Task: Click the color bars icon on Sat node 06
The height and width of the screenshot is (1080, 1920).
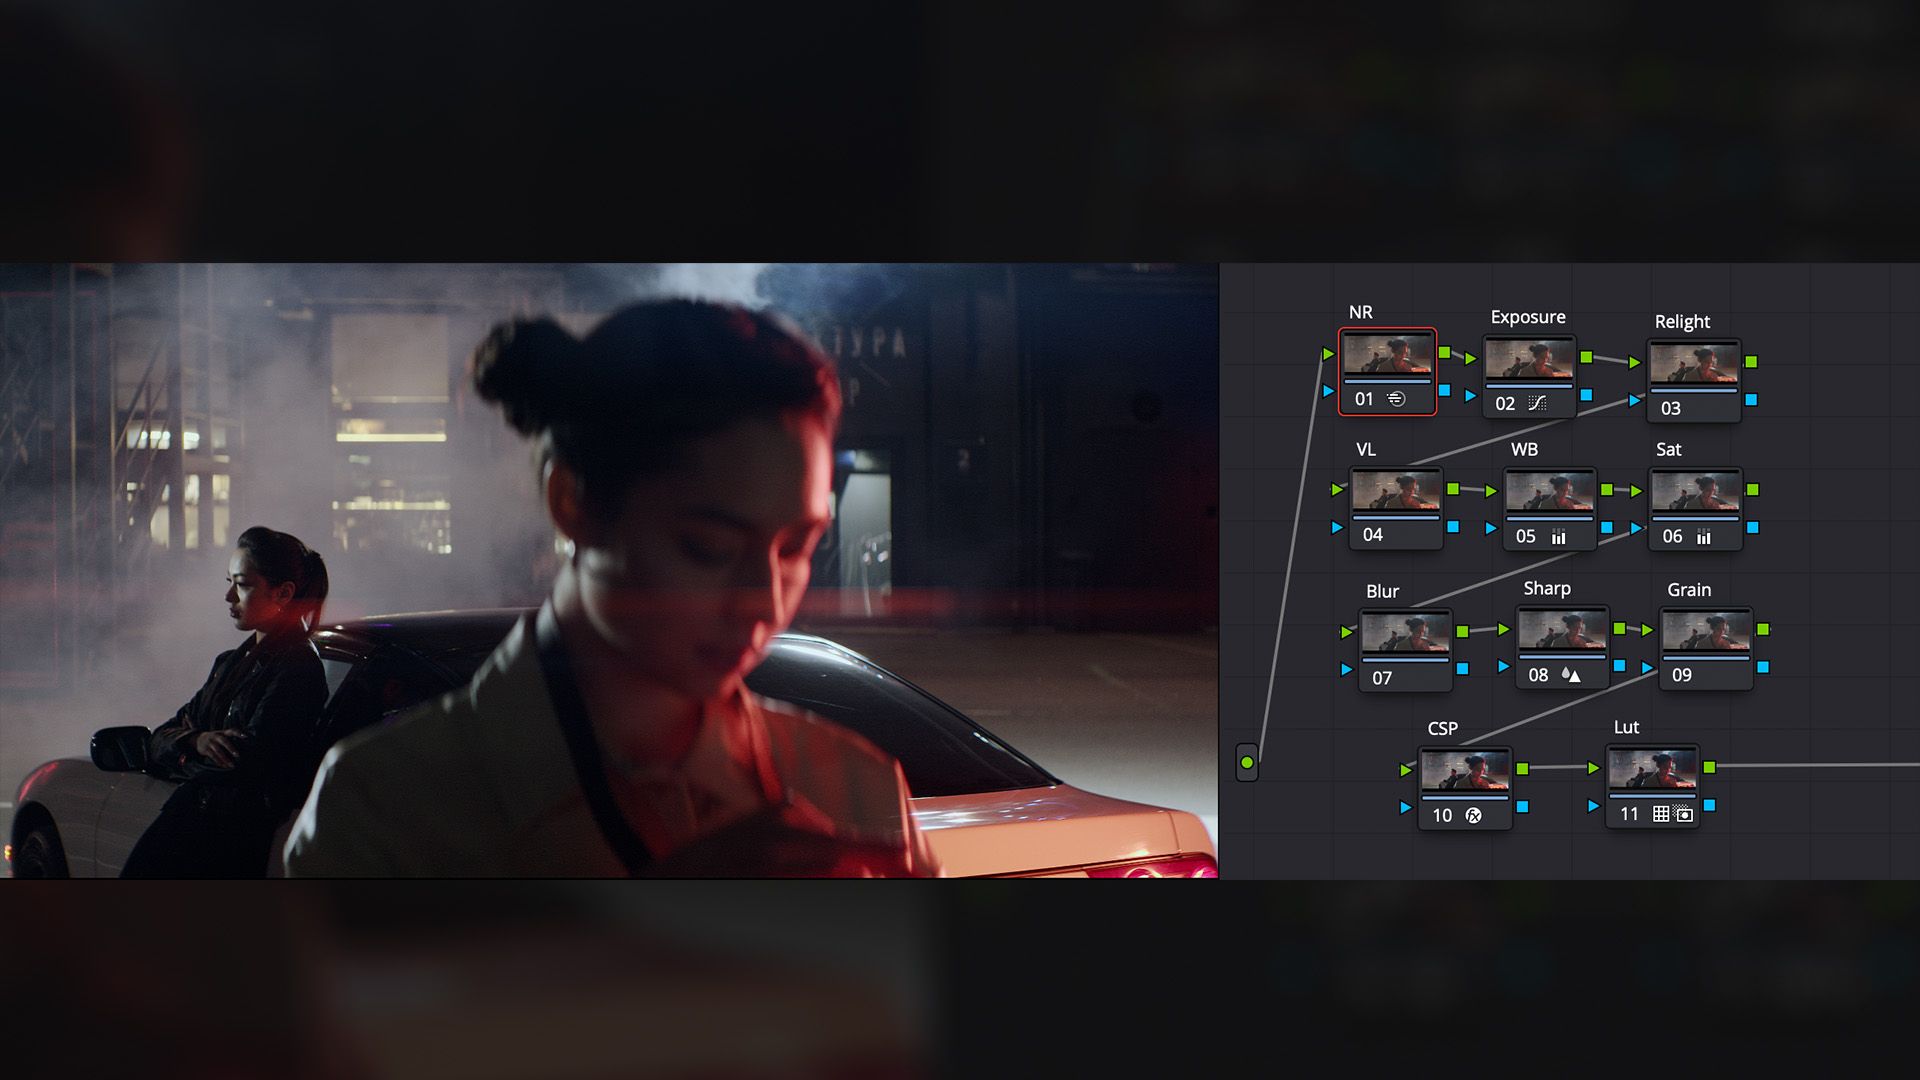Action: (1704, 537)
